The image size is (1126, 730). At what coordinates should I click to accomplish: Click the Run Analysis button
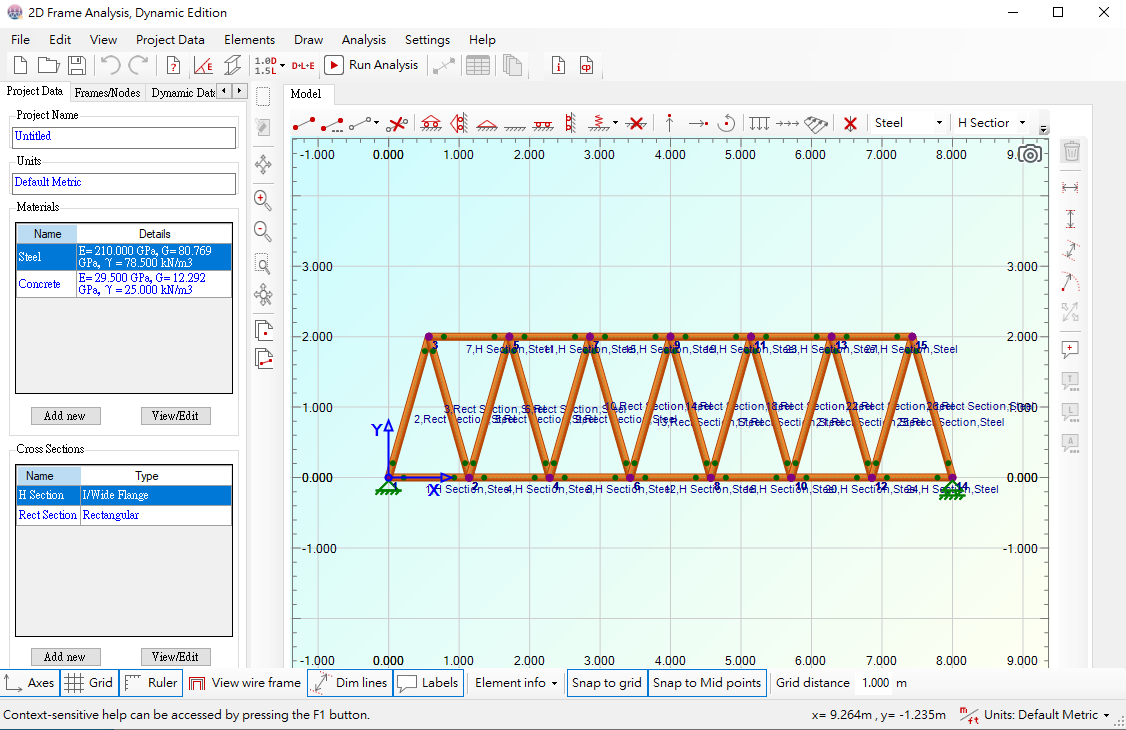tap(371, 65)
